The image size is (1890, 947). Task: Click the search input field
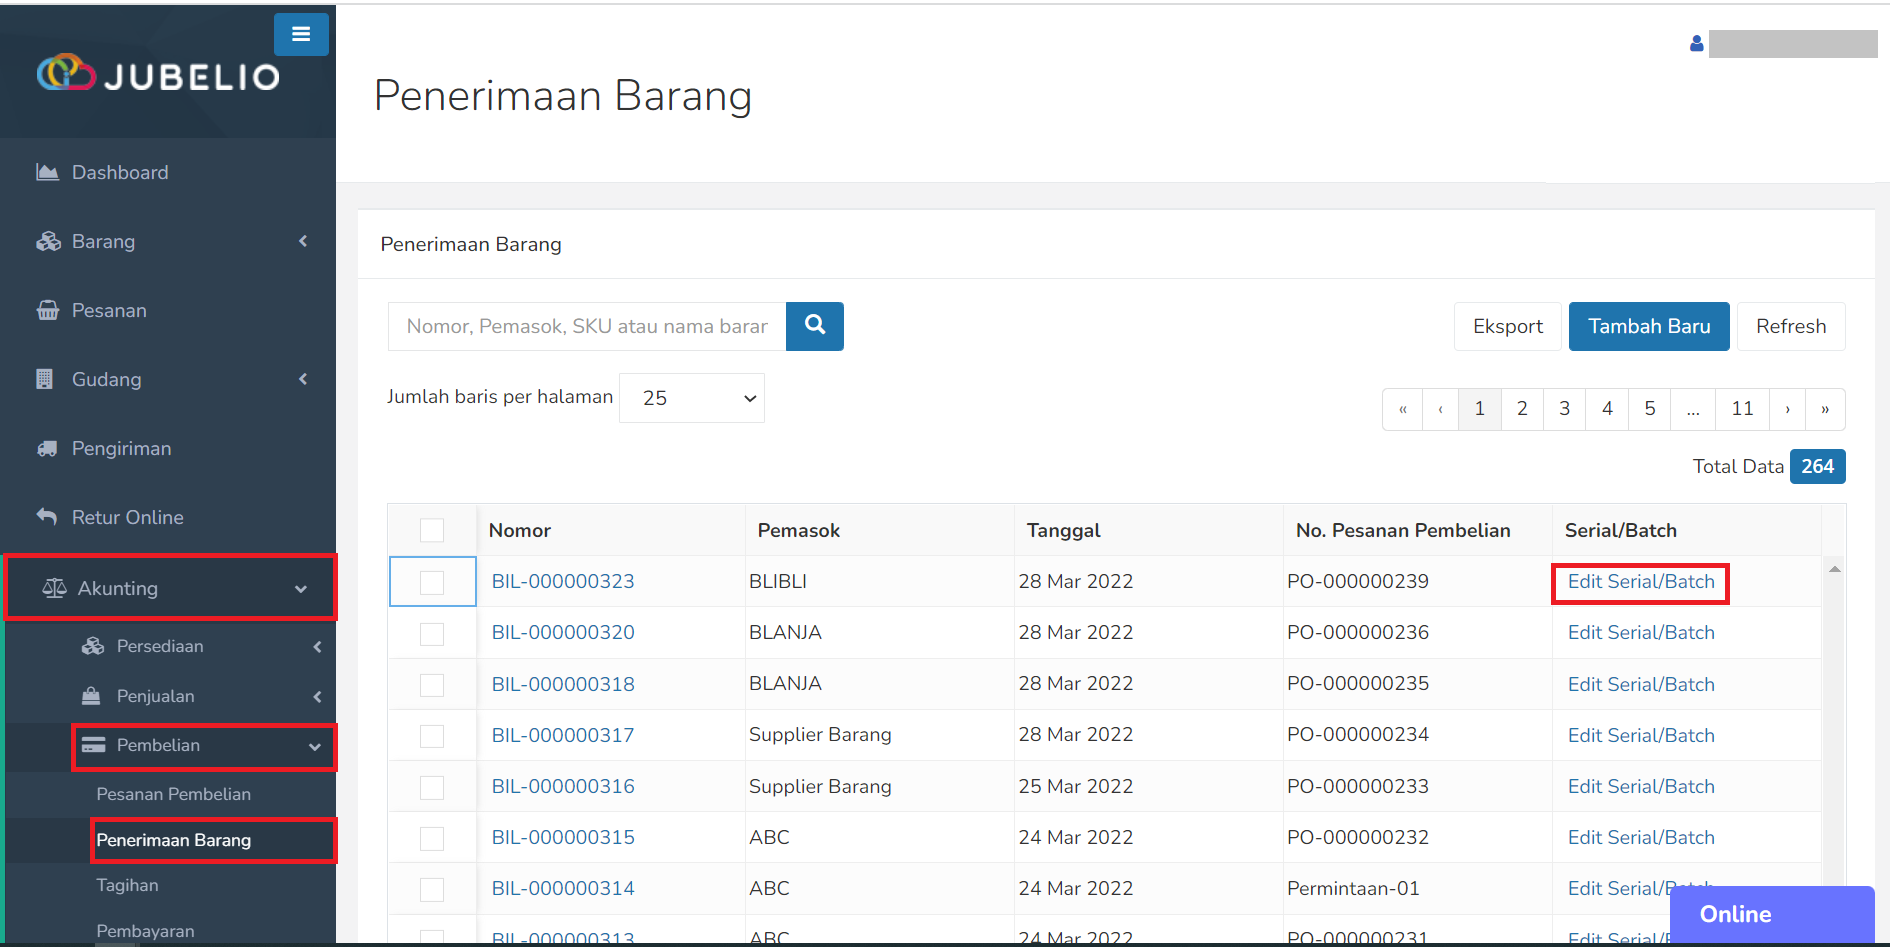point(587,326)
